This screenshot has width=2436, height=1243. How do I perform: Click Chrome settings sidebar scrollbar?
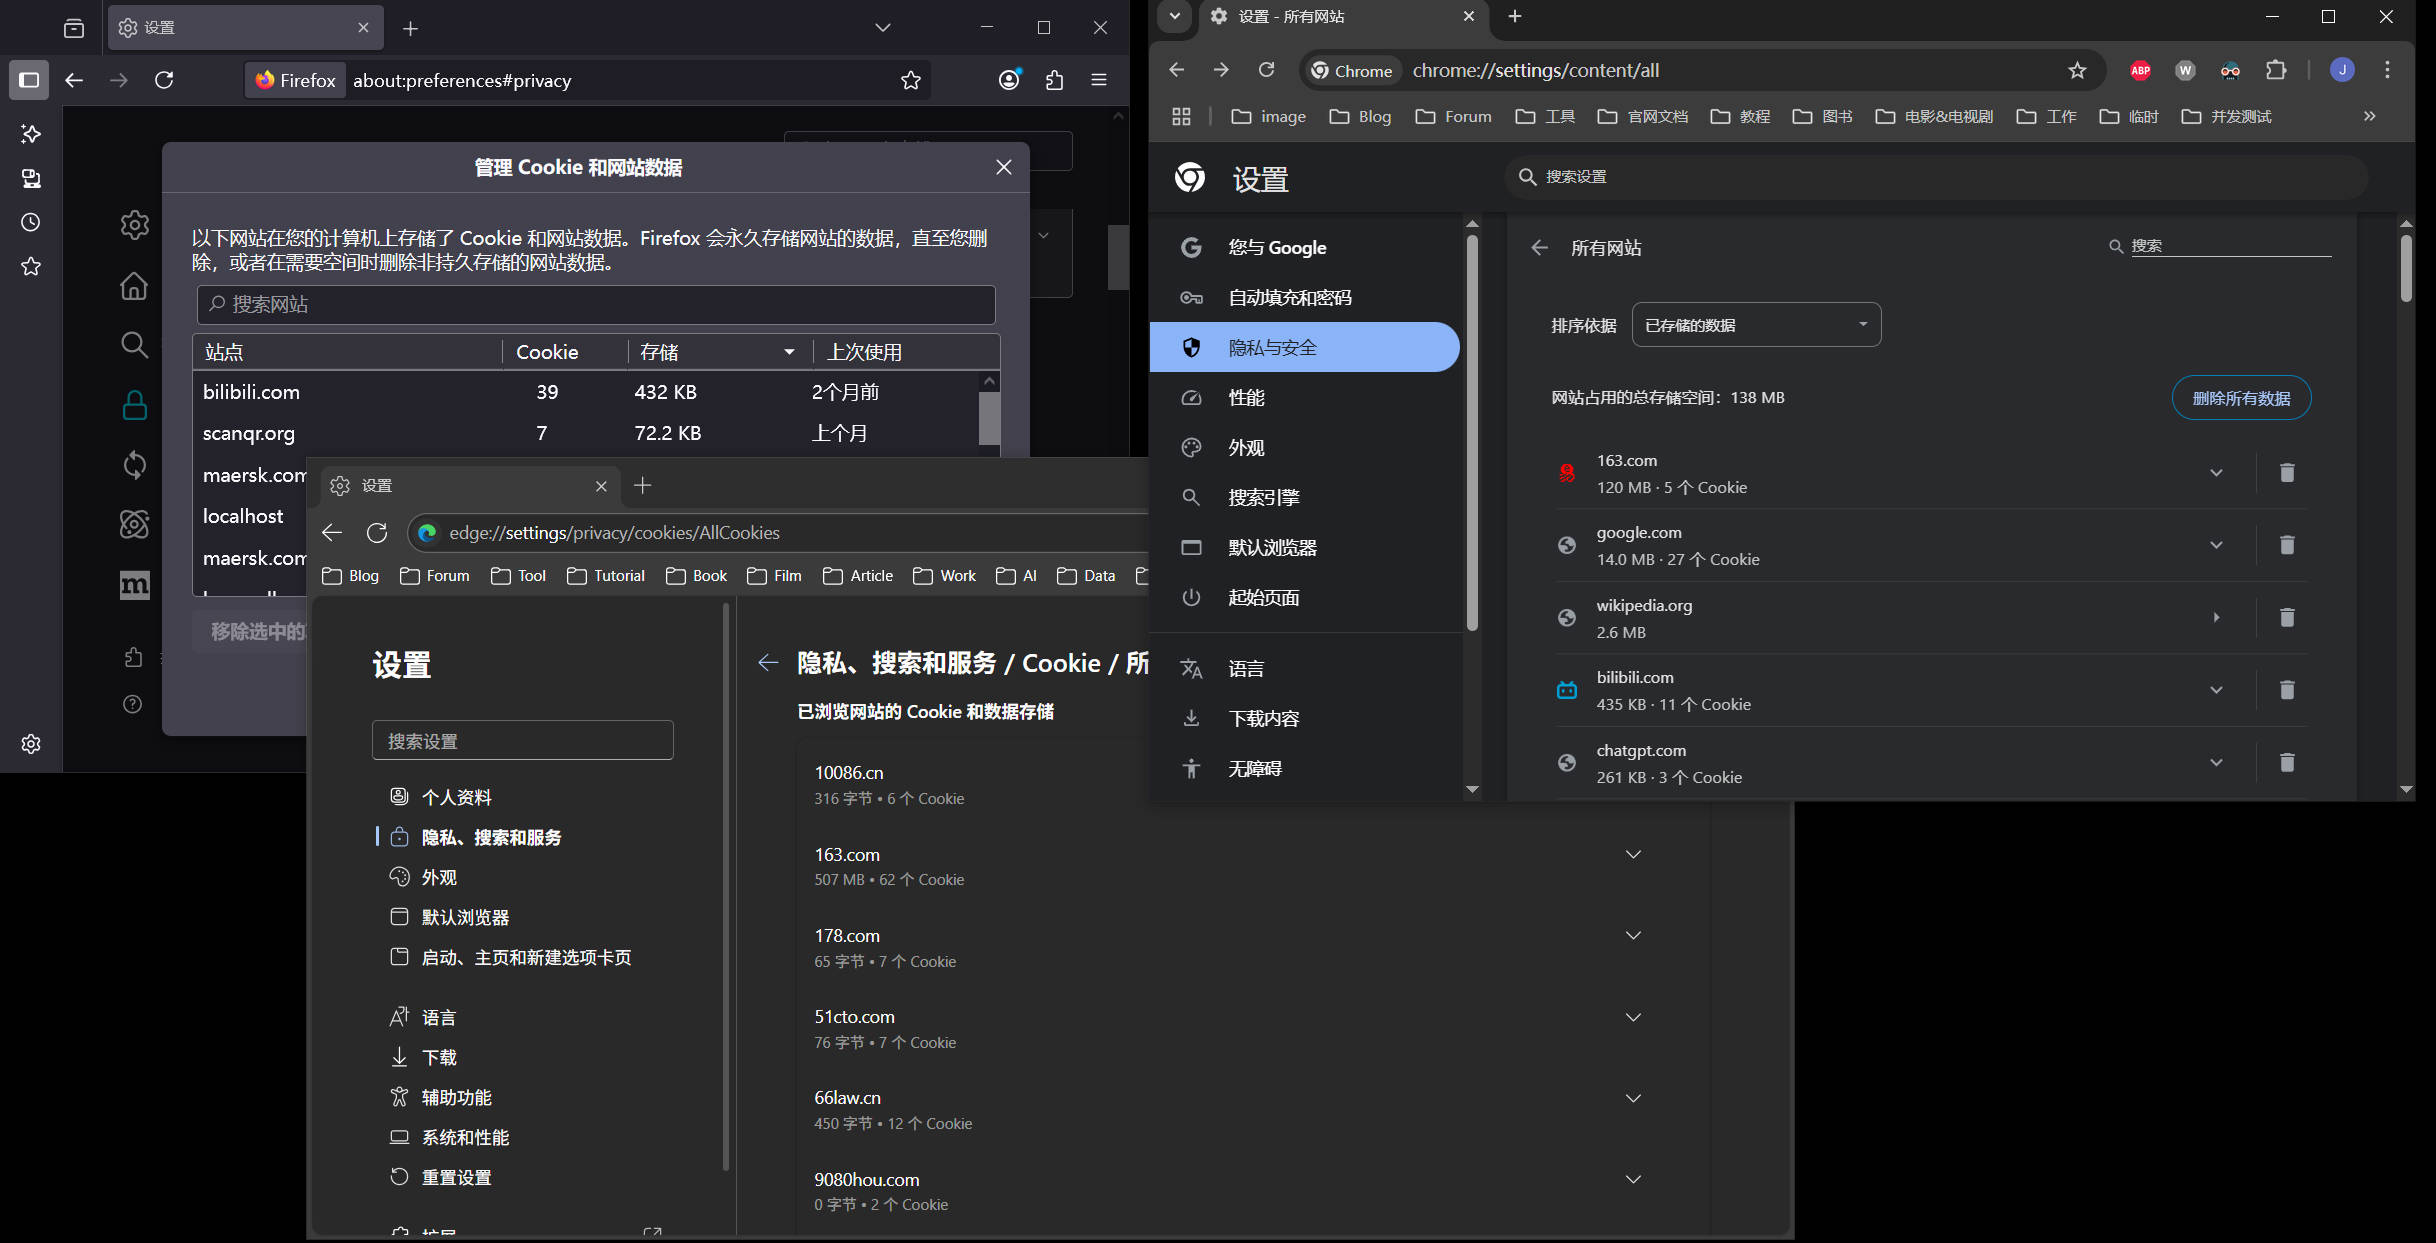click(x=1472, y=433)
